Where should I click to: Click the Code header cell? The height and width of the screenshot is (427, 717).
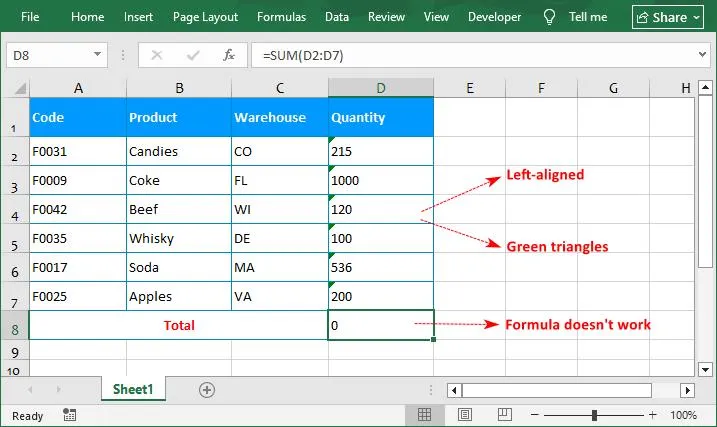coord(78,117)
